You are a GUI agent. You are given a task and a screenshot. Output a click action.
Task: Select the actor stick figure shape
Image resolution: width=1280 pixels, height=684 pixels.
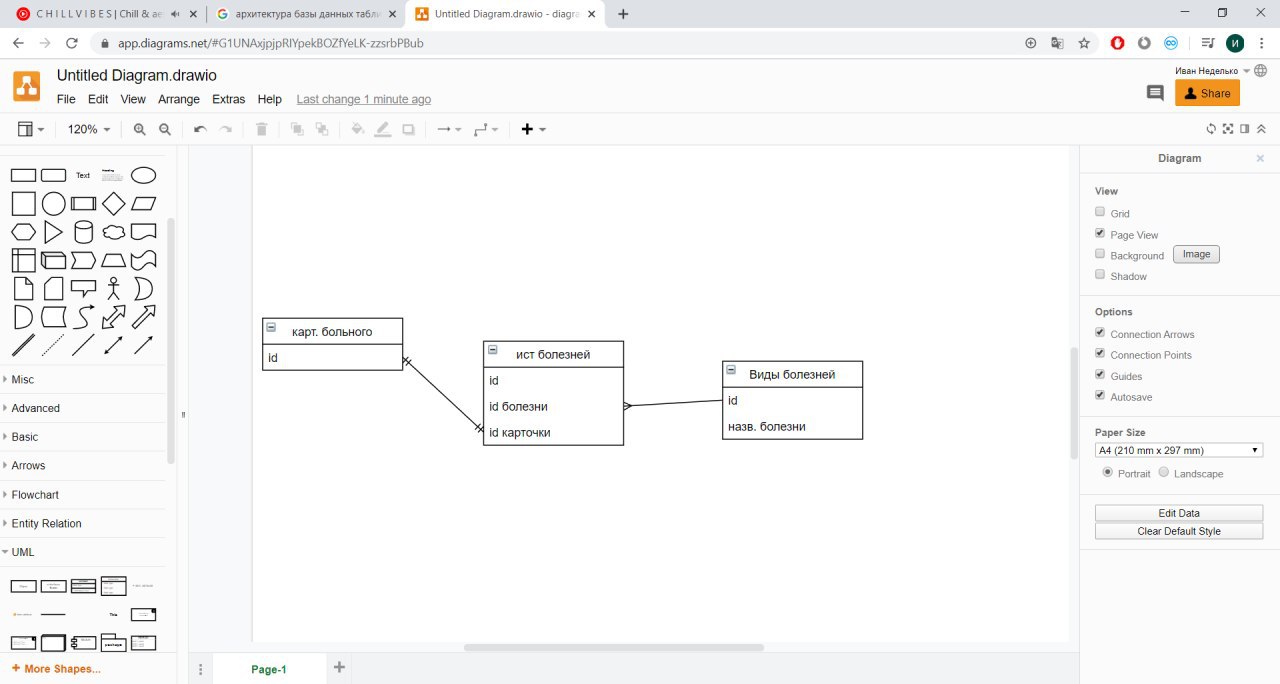[114, 289]
